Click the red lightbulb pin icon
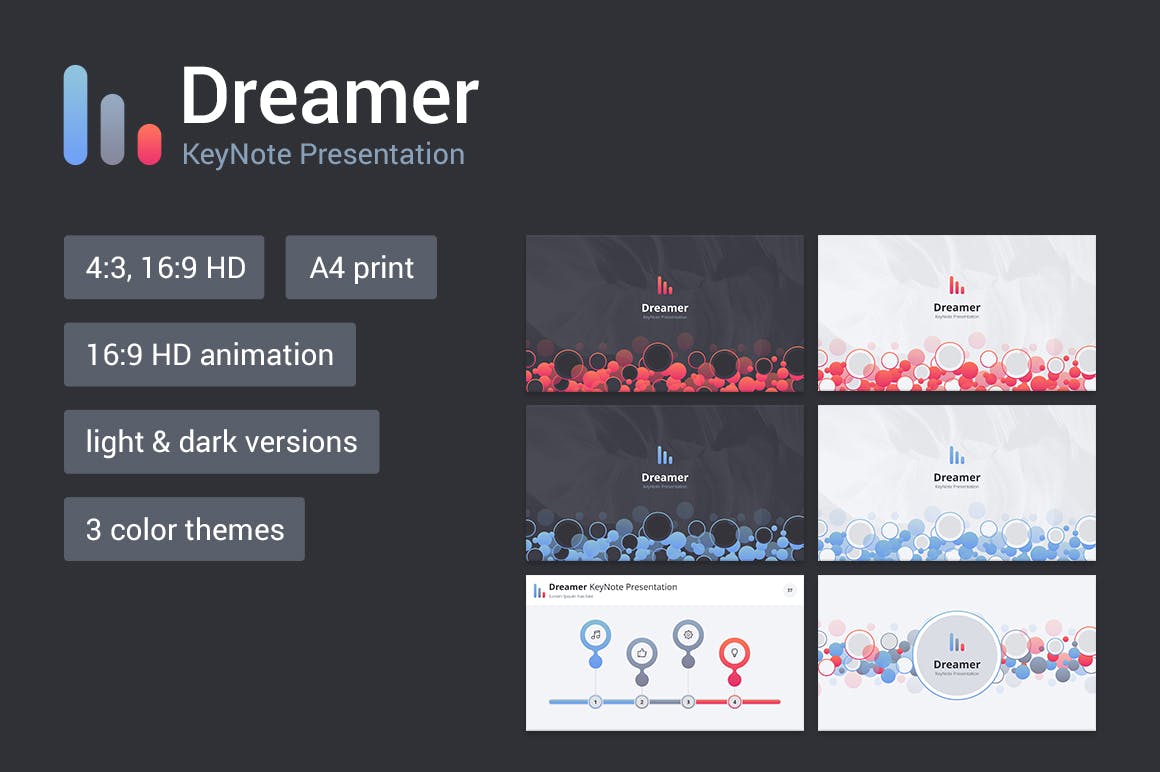1160x772 pixels. click(734, 653)
